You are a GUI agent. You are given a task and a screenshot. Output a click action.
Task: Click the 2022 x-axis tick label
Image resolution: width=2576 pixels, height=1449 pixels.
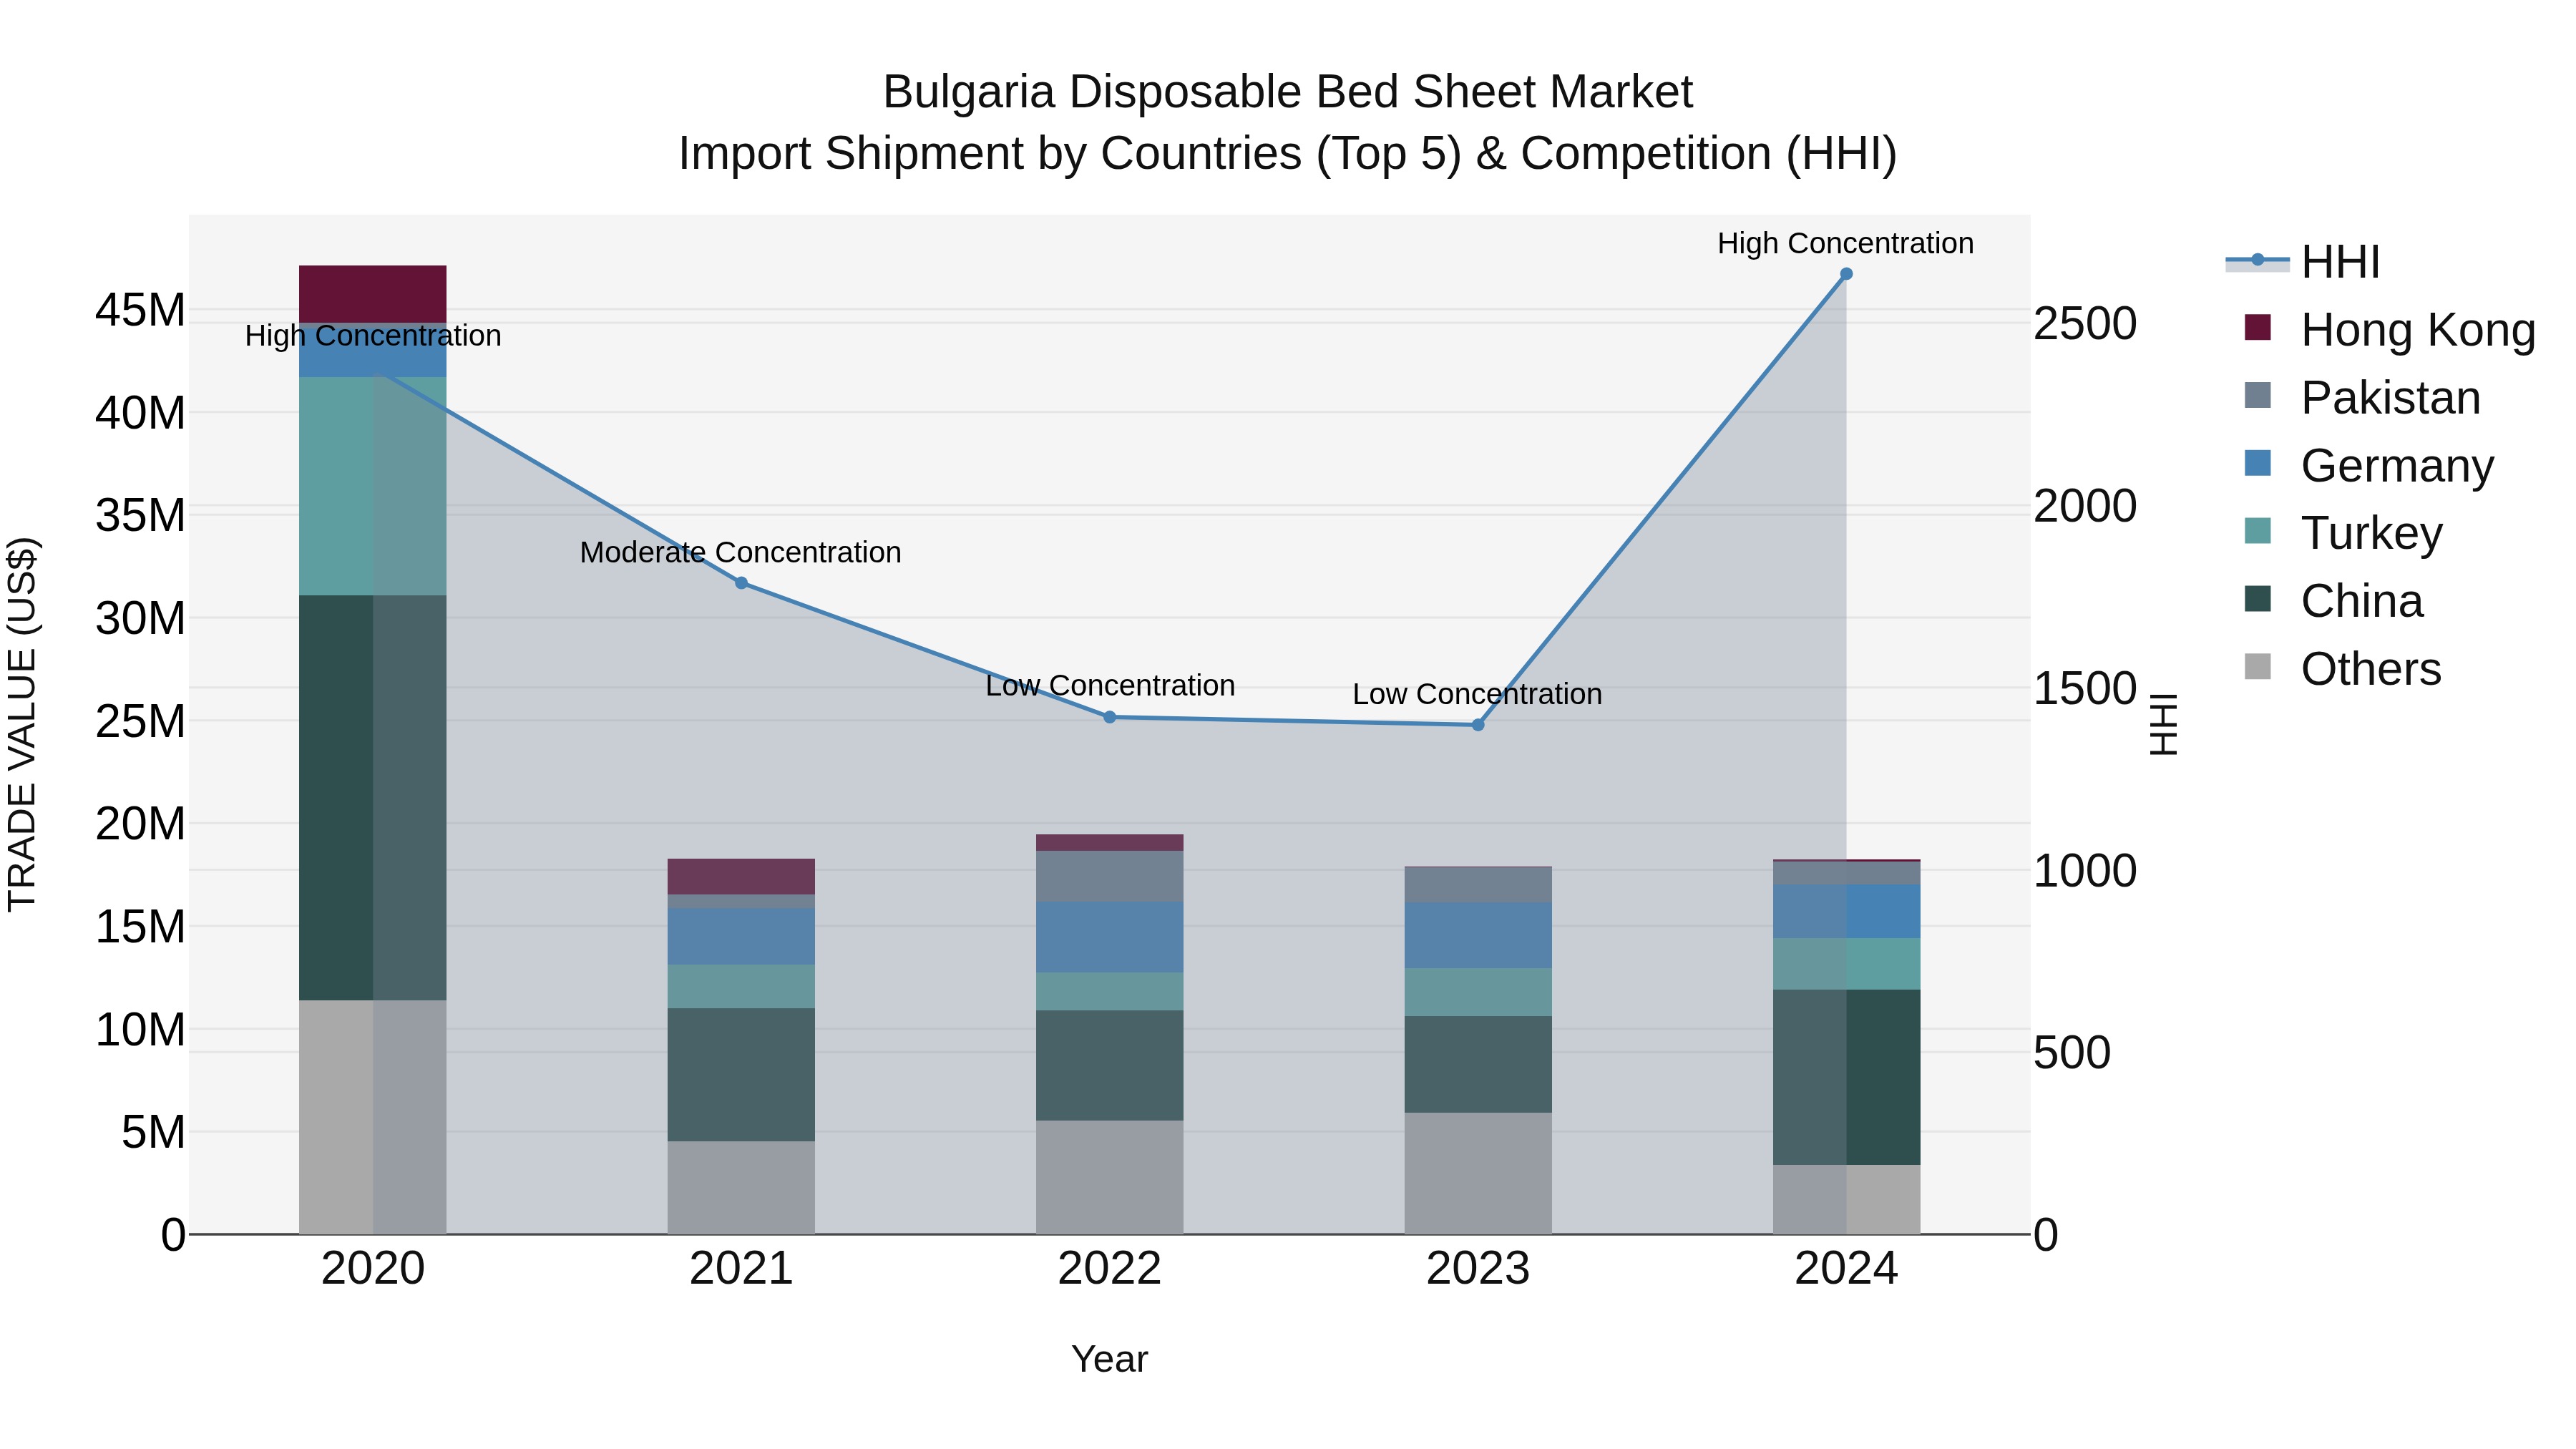coord(1109,1269)
